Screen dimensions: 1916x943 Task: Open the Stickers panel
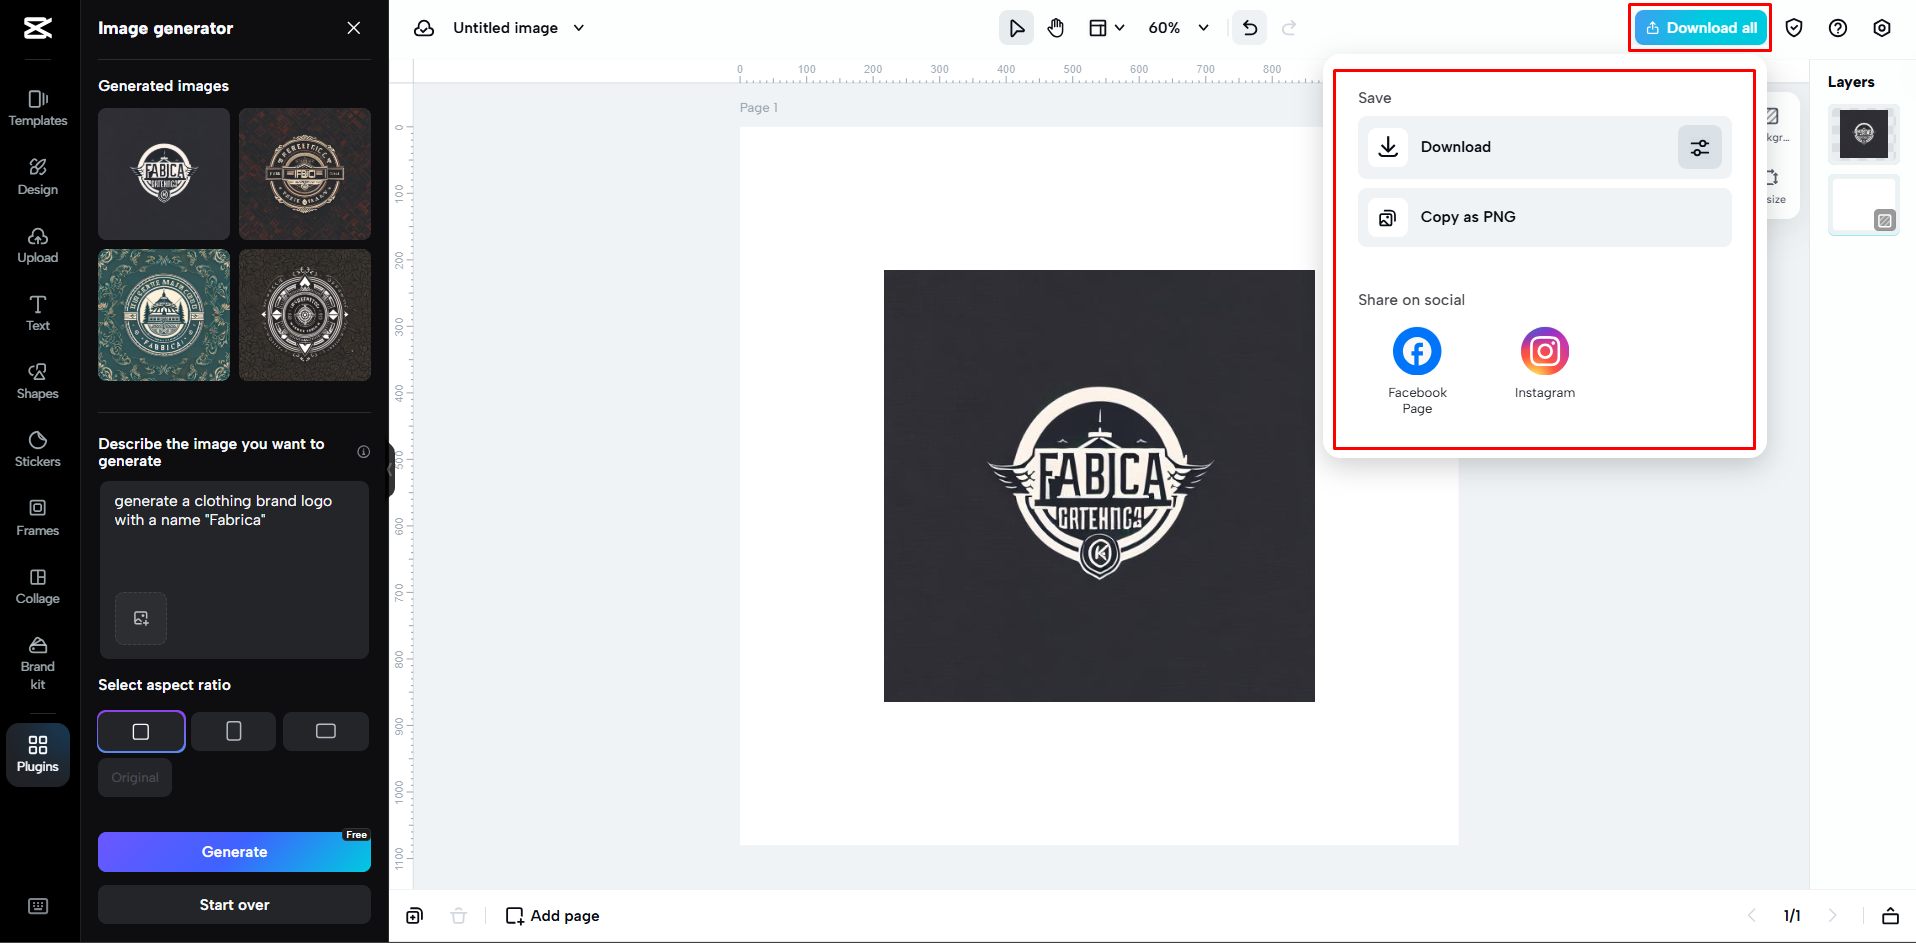pyautogui.click(x=37, y=448)
